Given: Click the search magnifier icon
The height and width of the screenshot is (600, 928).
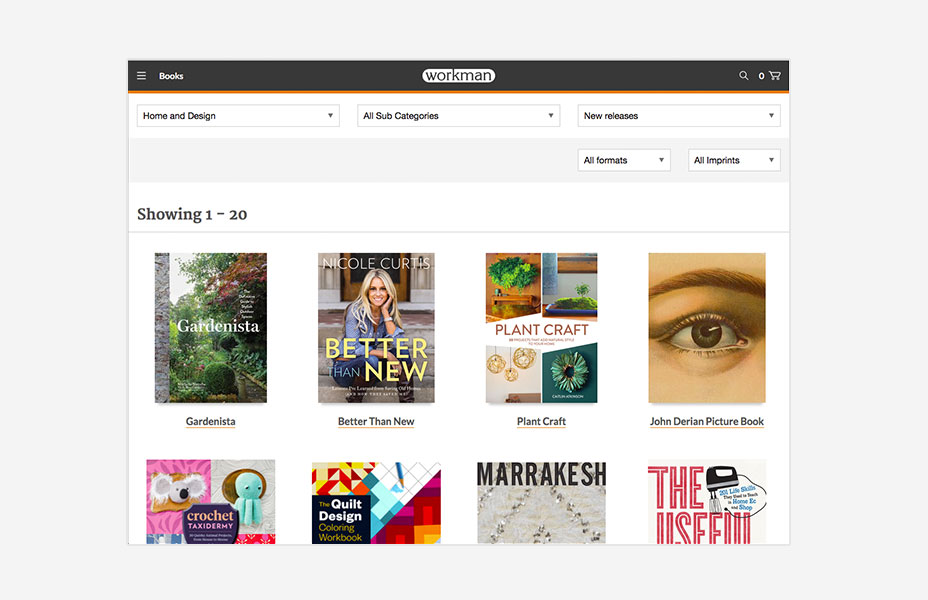Looking at the screenshot, I should tap(743, 76).
